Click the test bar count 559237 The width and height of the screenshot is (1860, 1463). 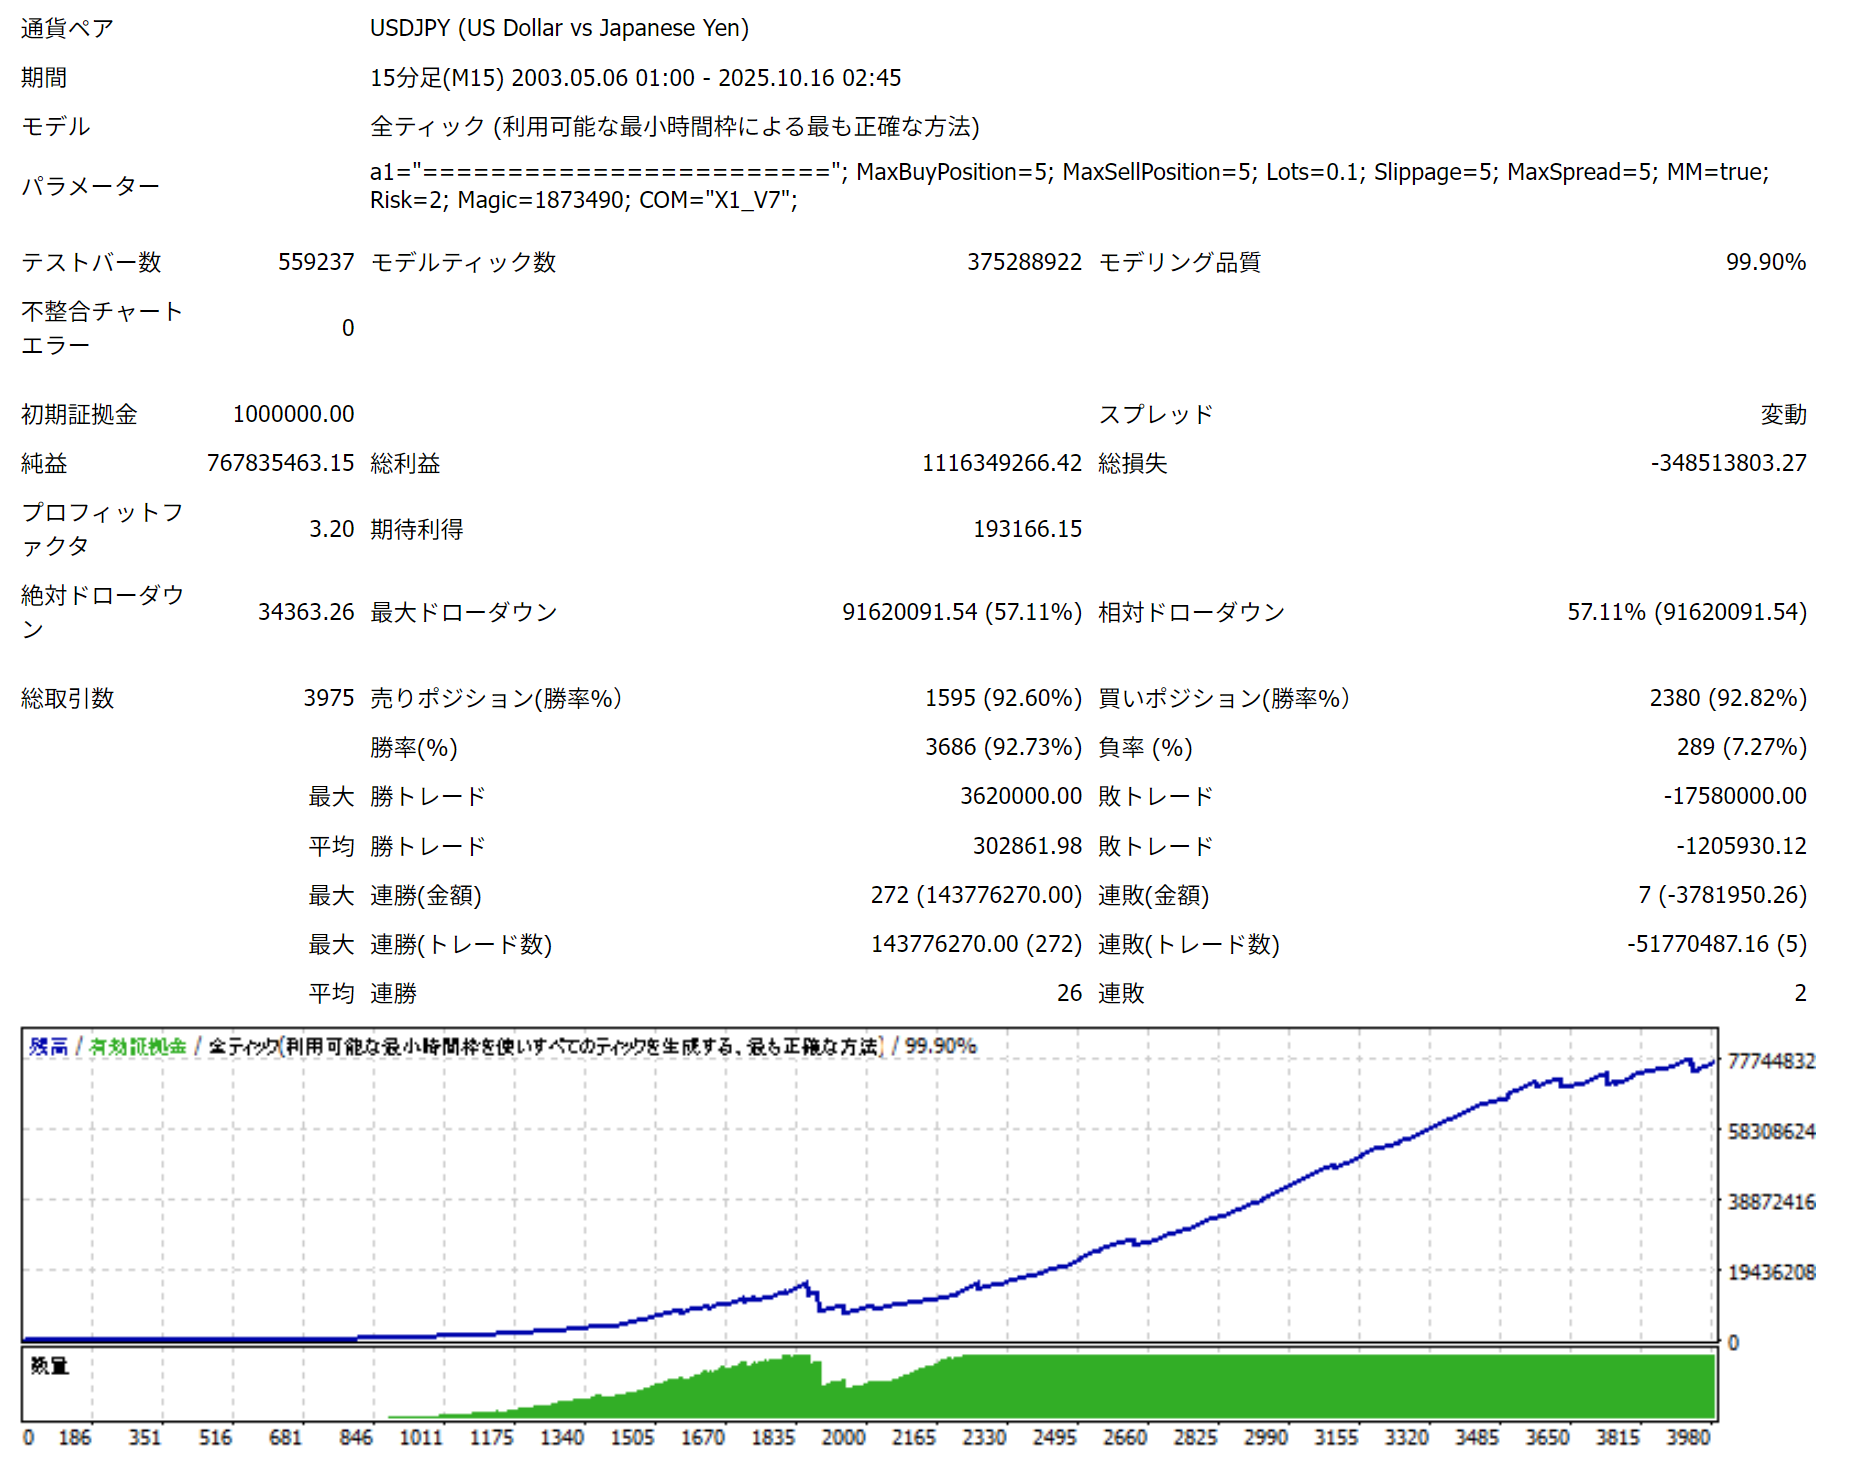(316, 262)
